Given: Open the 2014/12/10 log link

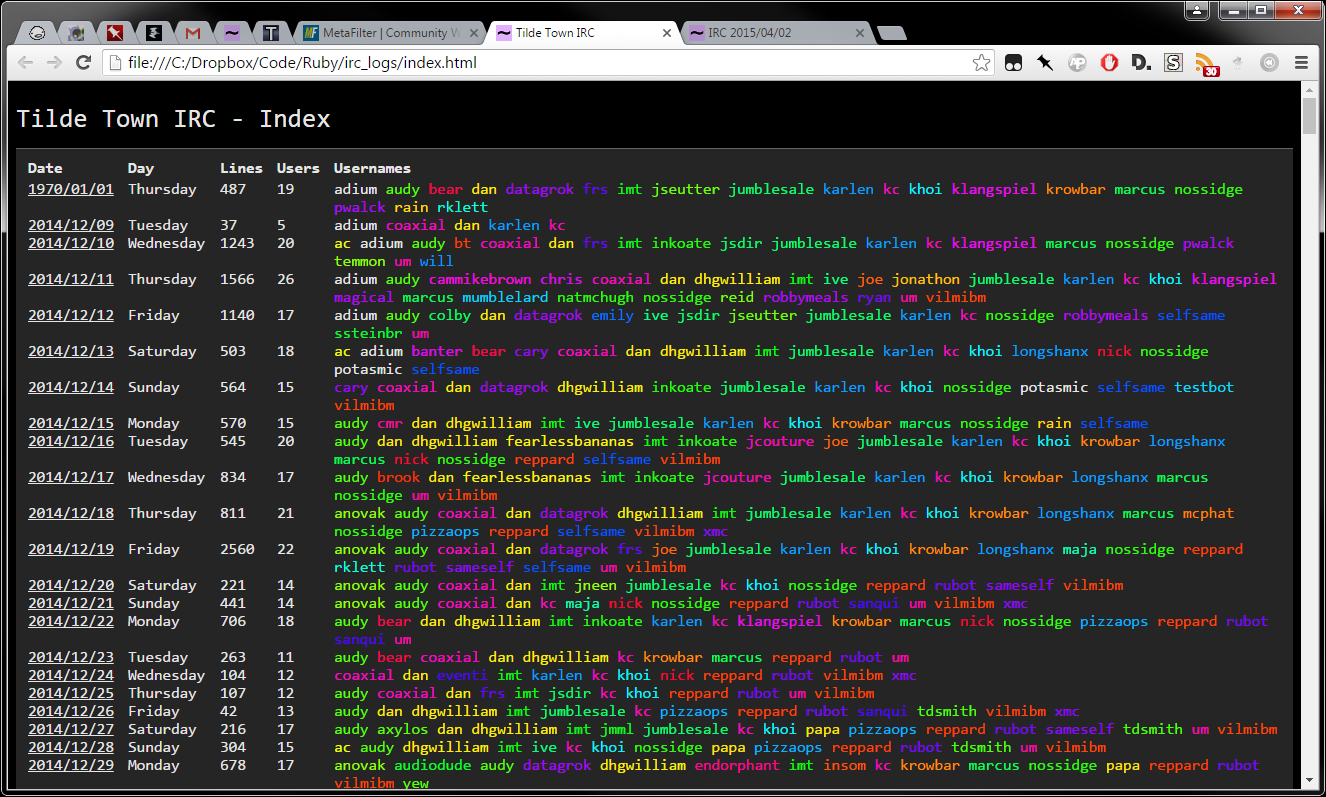Looking at the screenshot, I should point(71,243).
